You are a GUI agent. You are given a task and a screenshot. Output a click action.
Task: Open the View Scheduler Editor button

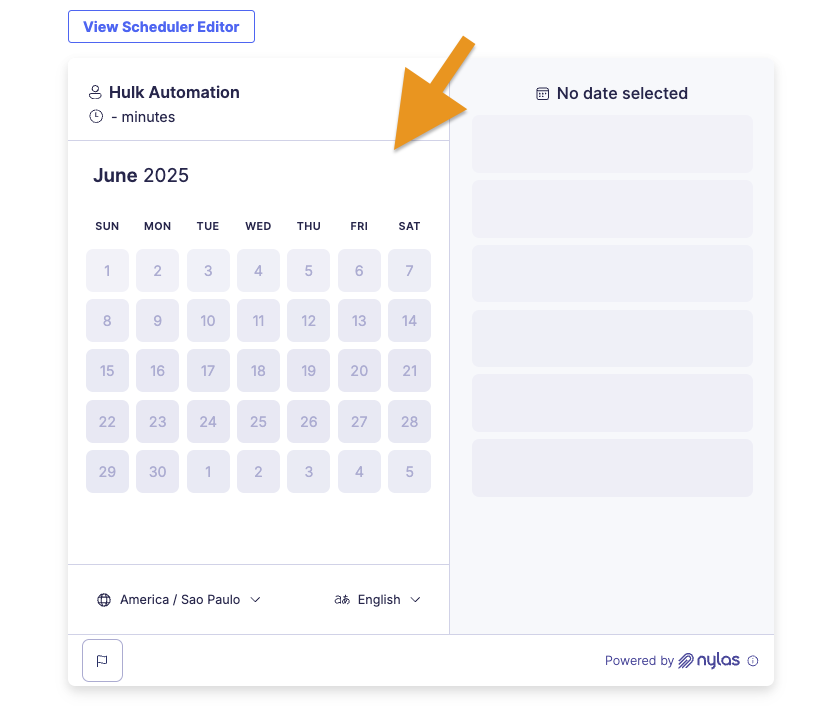(161, 27)
